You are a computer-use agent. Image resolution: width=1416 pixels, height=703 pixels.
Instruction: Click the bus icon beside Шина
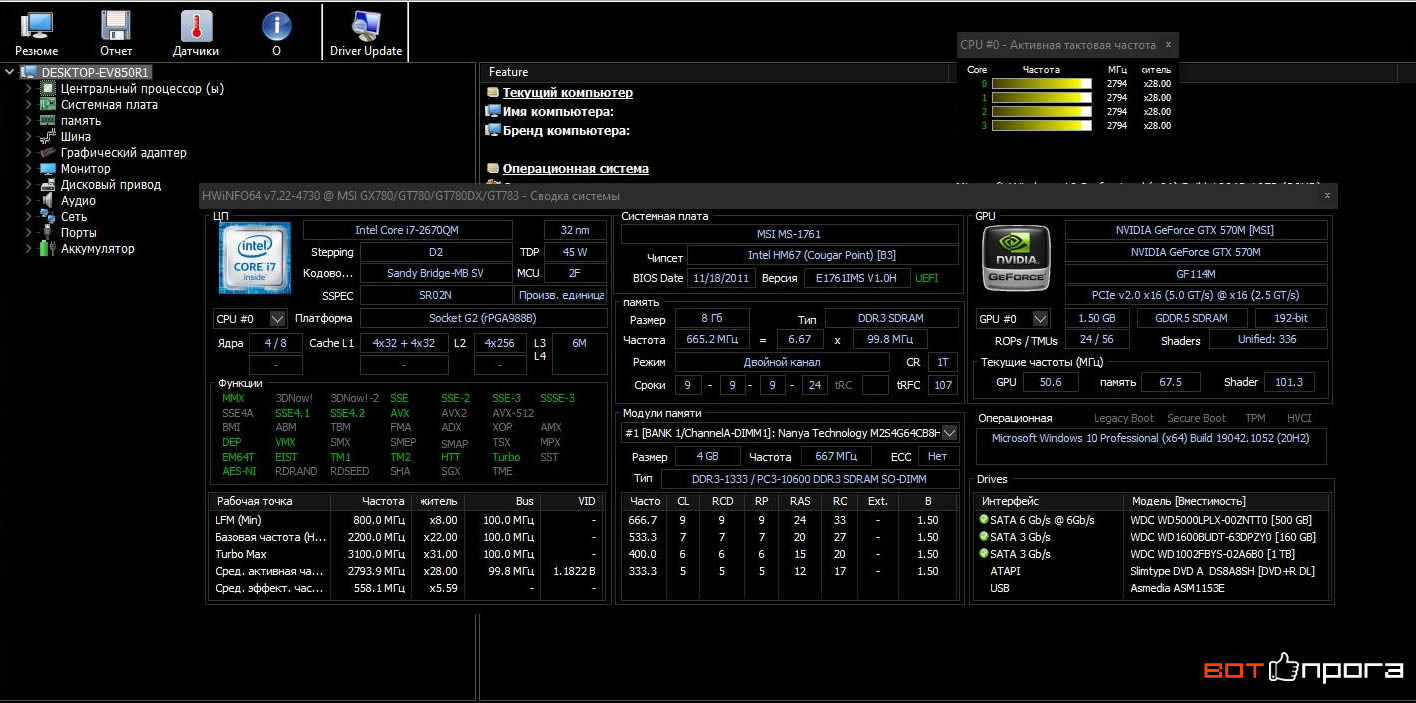pos(47,136)
